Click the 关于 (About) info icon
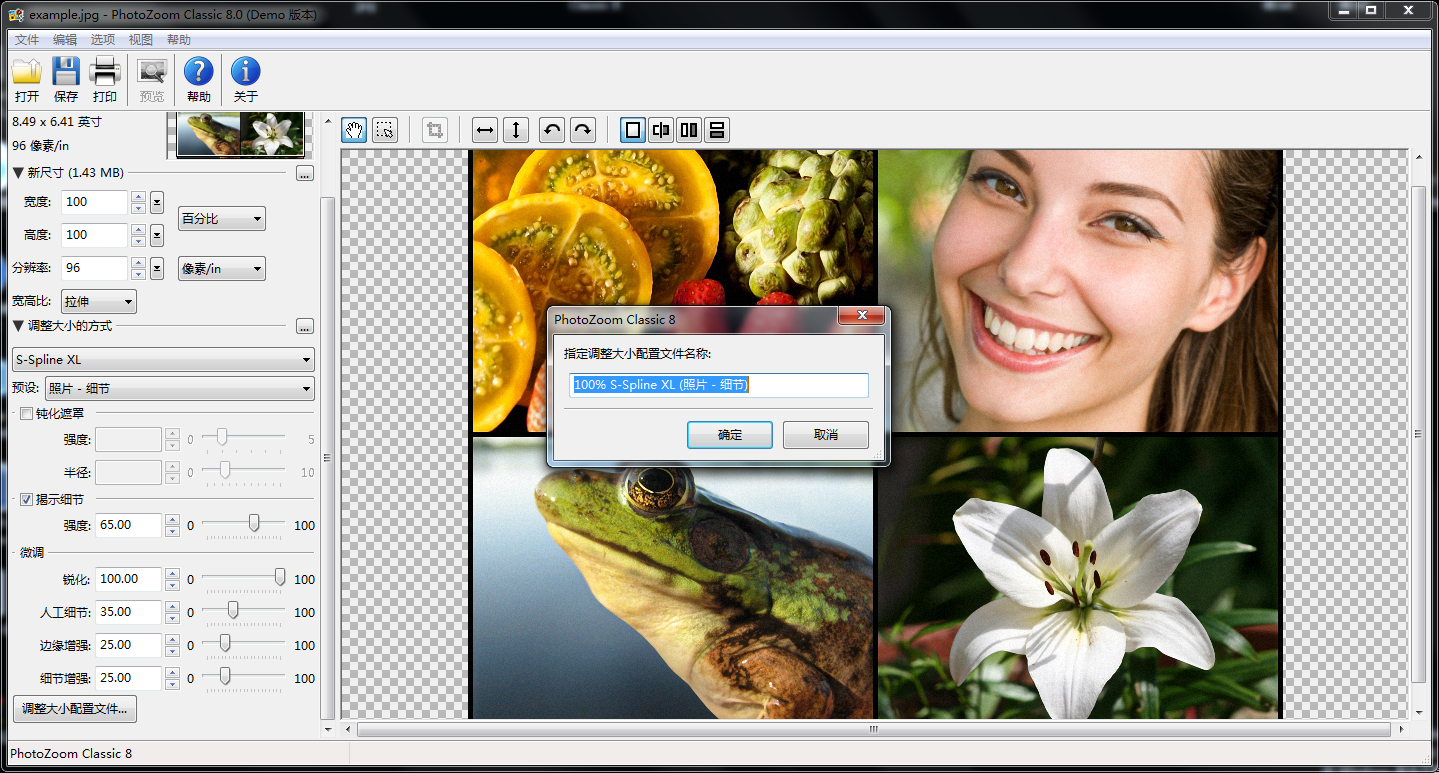 tap(246, 72)
